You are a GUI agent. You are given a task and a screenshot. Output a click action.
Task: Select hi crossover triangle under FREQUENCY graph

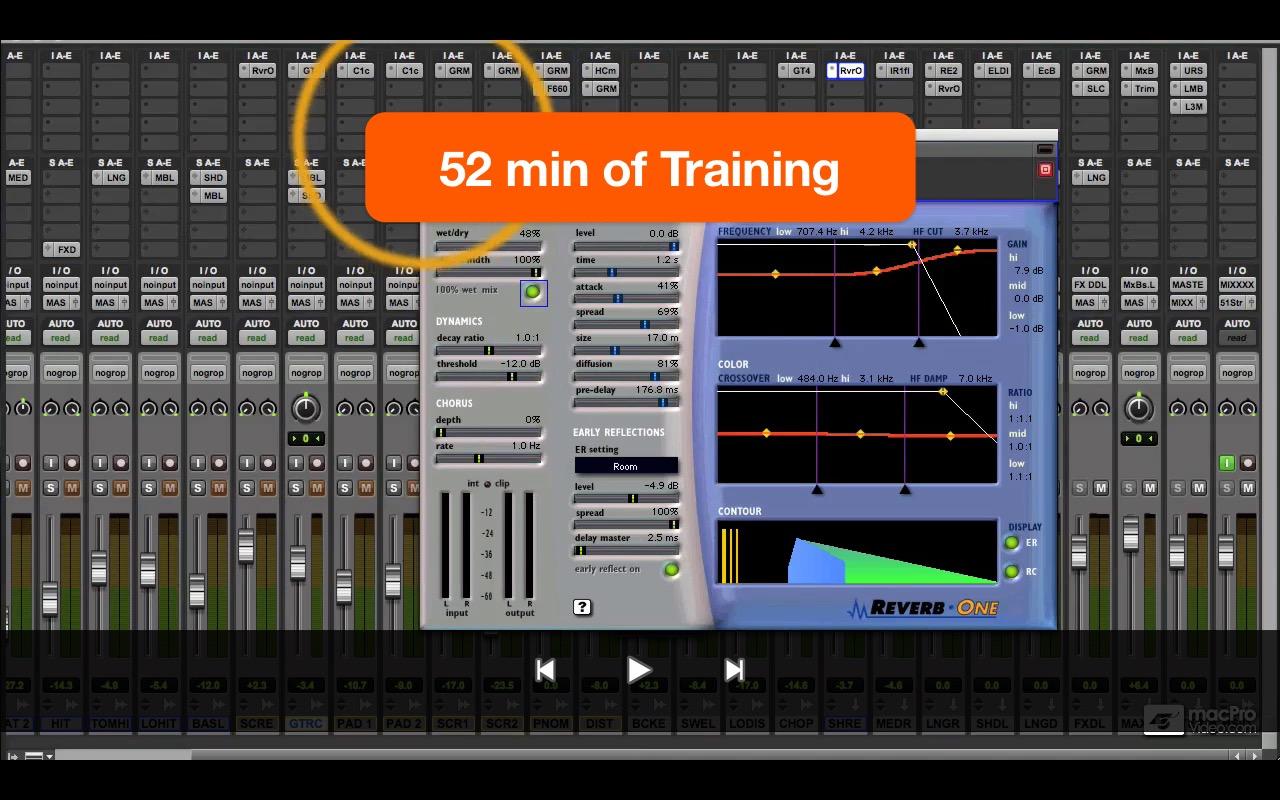[919, 342]
